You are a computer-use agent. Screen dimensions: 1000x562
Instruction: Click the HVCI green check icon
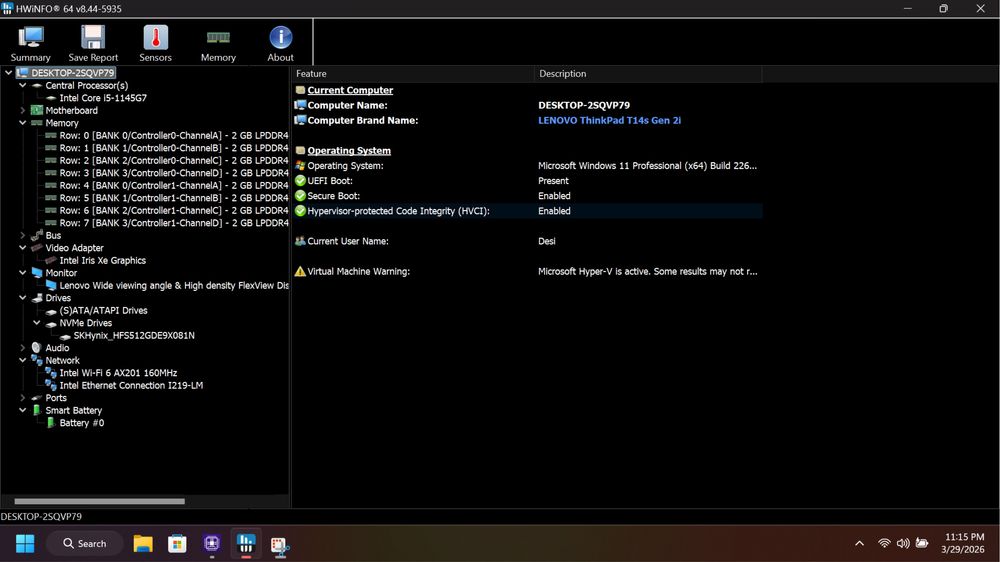(x=300, y=211)
